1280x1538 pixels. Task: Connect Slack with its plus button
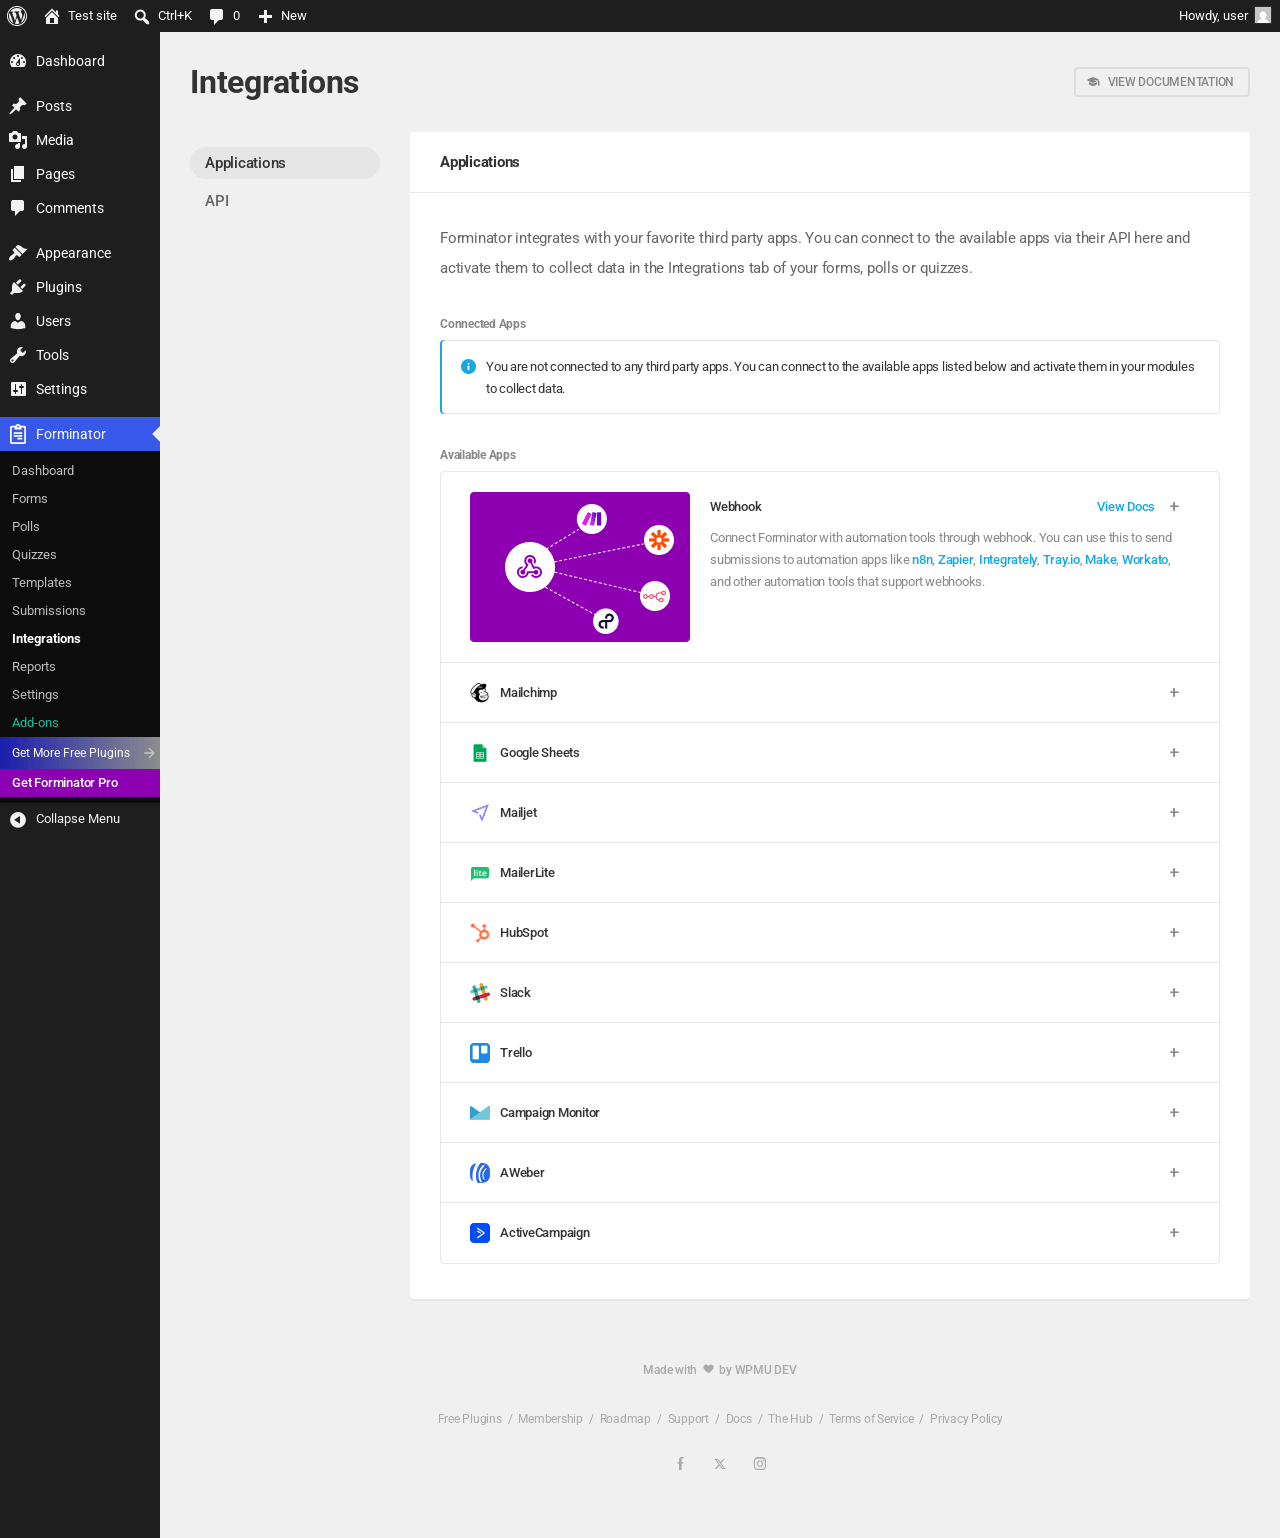point(1174,993)
